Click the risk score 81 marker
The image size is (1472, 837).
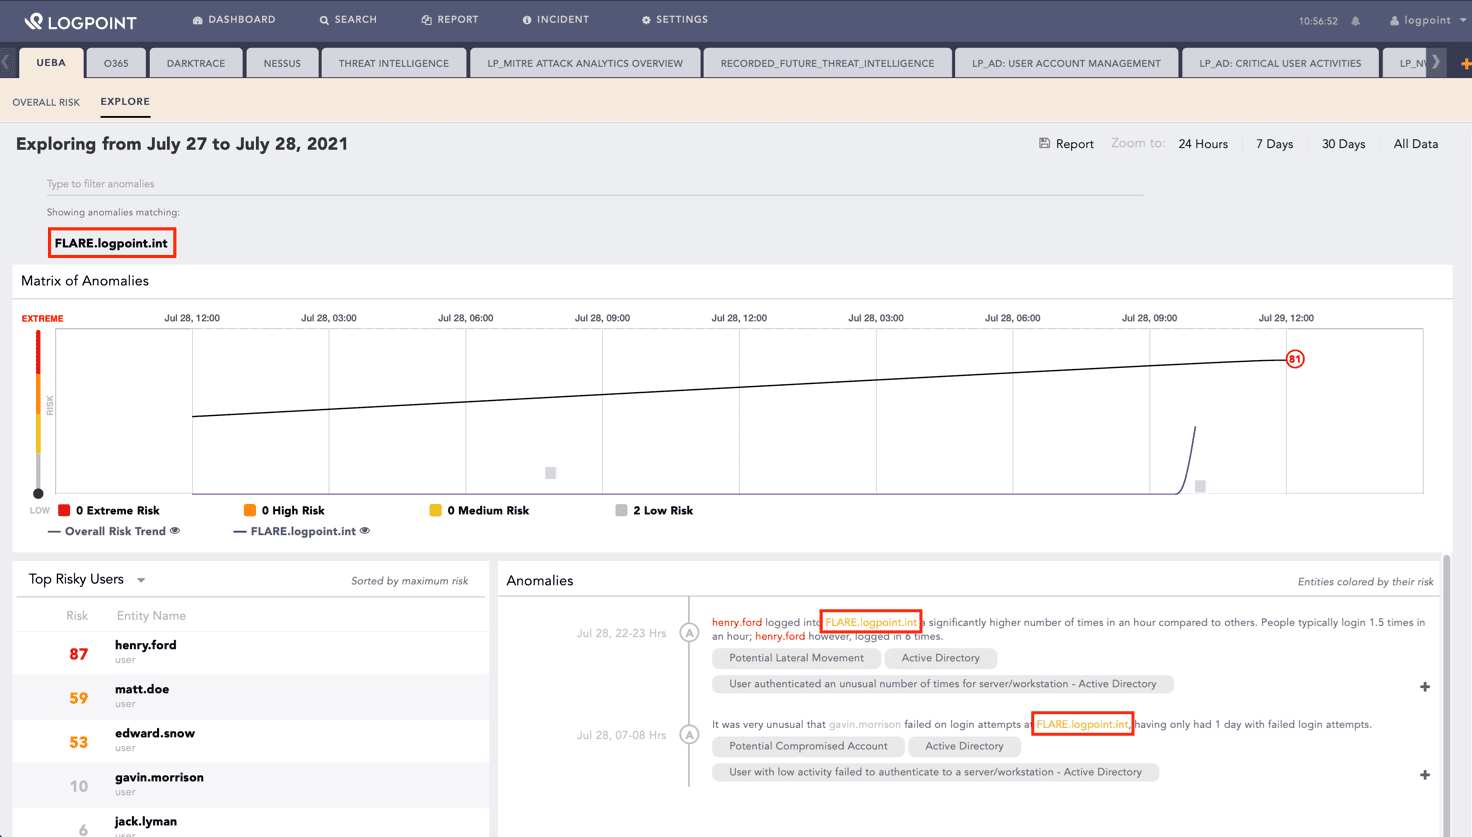[1295, 359]
